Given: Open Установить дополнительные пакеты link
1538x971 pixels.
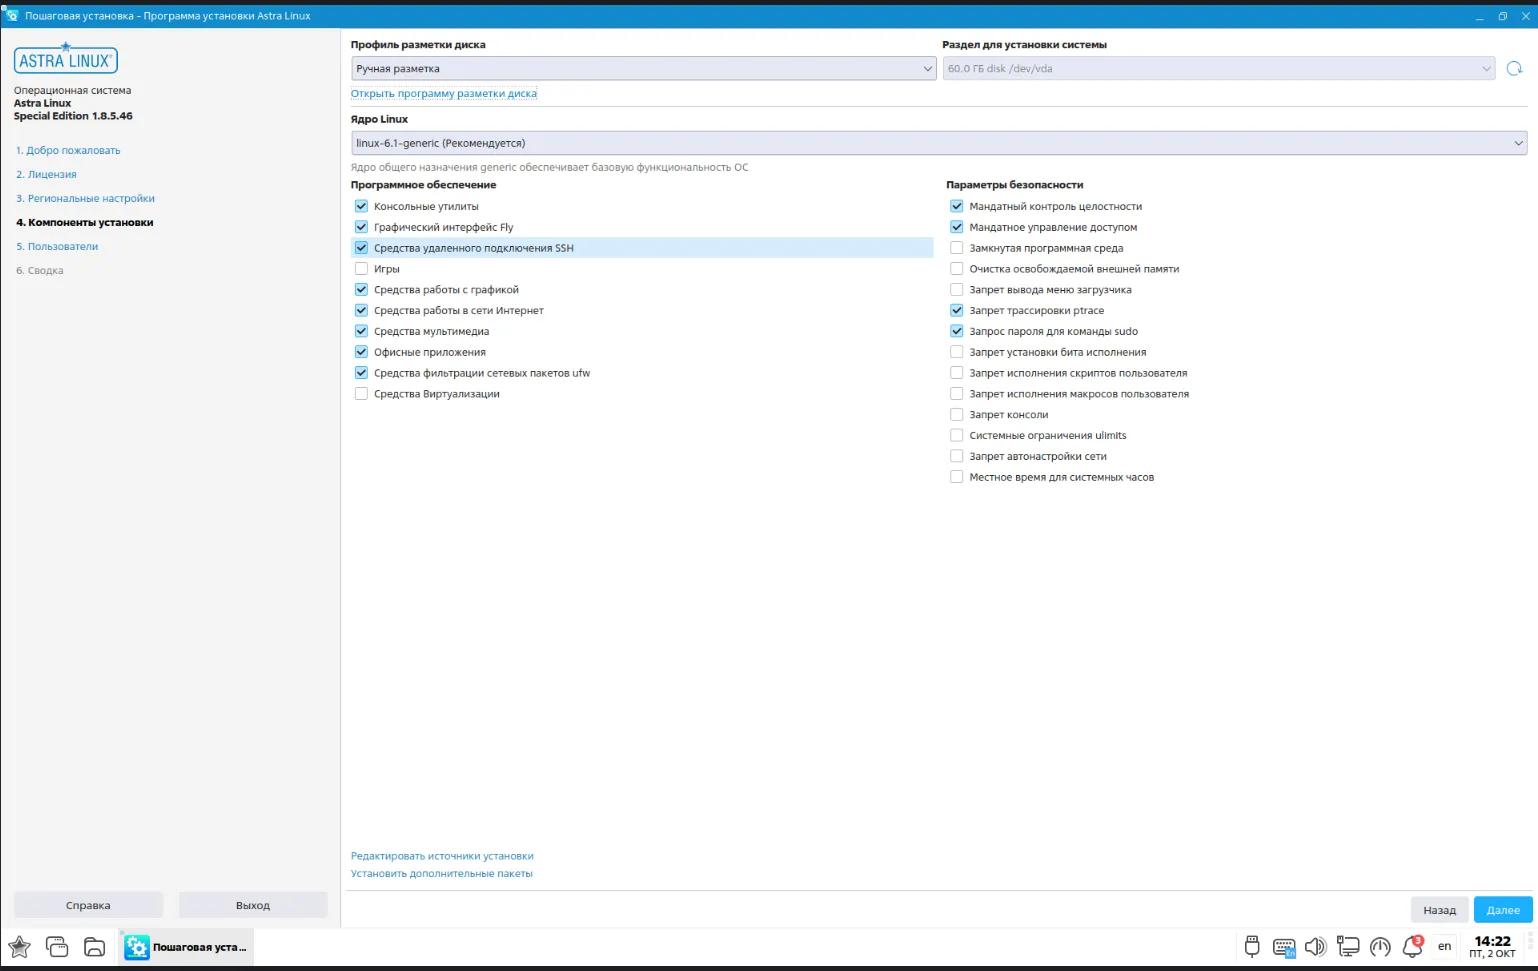Looking at the screenshot, I should (441, 873).
